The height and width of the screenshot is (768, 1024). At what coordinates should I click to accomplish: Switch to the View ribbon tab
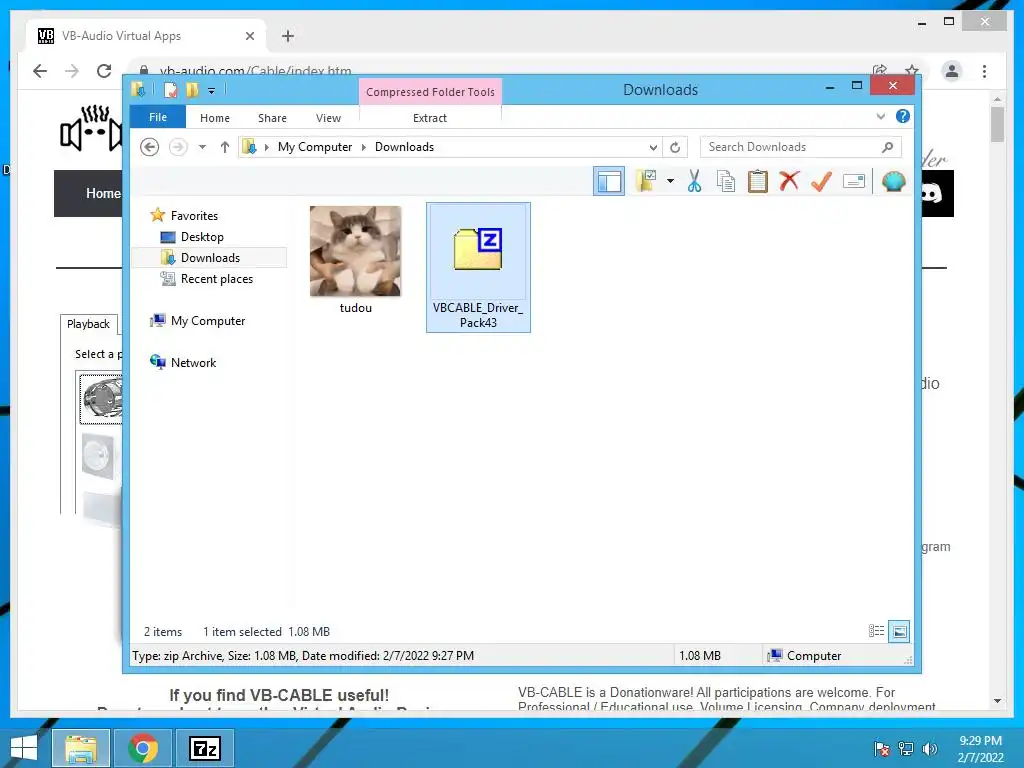tap(328, 118)
